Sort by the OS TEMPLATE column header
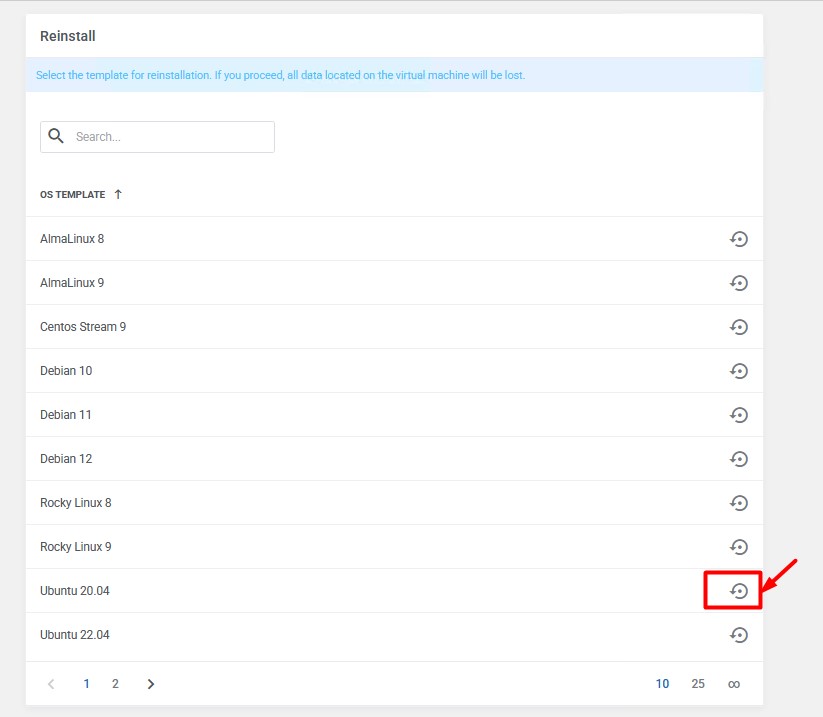This screenshot has height=717, width=823. coord(72,195)
